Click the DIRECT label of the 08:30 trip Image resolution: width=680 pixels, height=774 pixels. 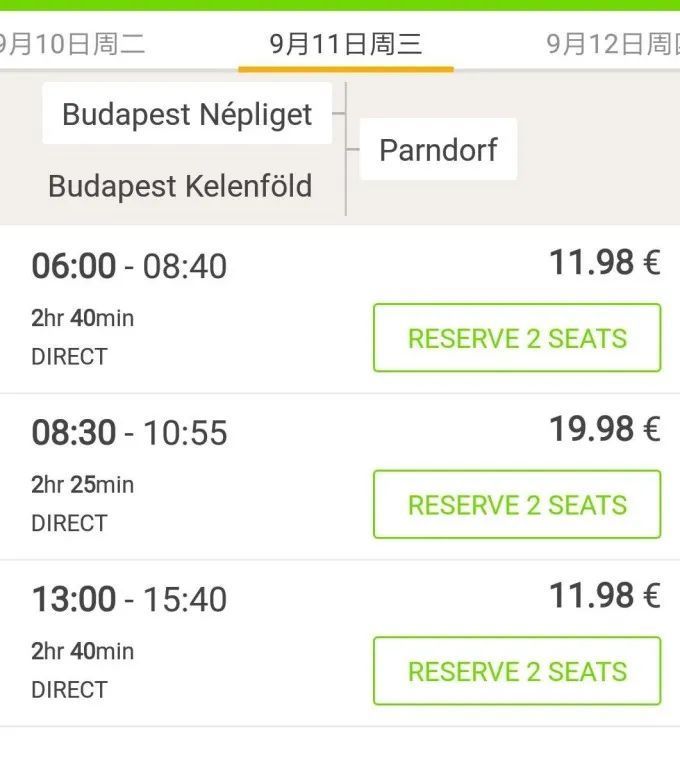tap(69, 523)
